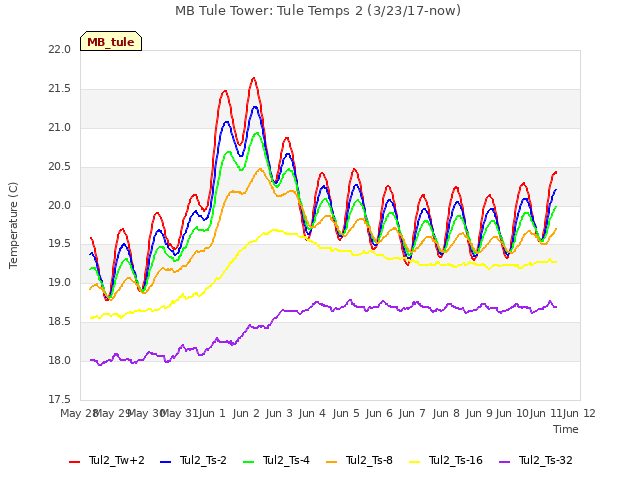This screenshot has height=480, width=640.
Task: Click the 18.0 y-axis tick value
Action: point(59,360)
